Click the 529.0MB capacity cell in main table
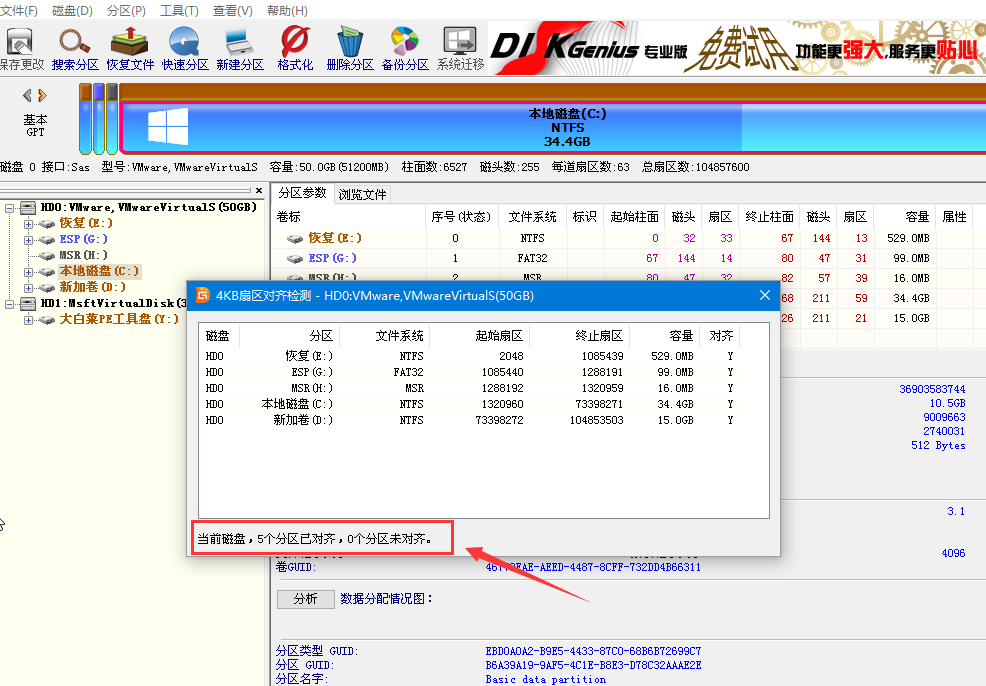The height and width of the screenshot is (686, 986). tap(908, 238)
